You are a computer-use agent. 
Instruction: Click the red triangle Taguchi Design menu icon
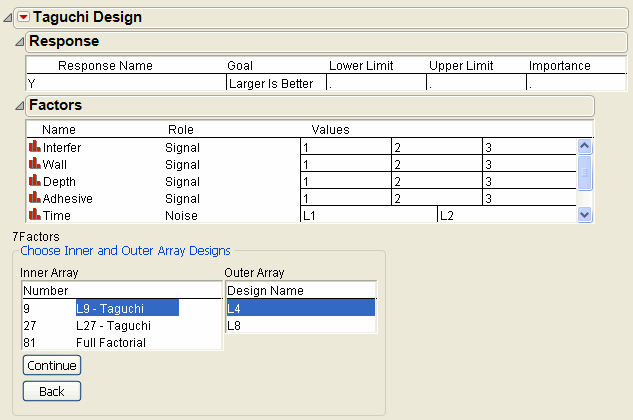click(24, 17)
